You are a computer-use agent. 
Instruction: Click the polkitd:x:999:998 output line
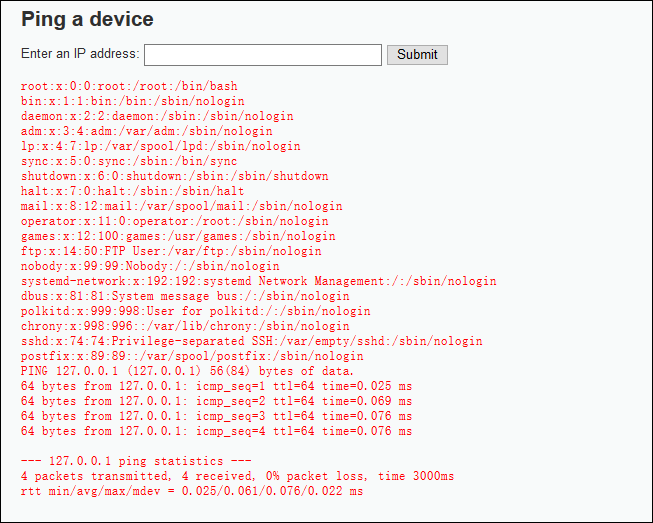(x=195, y=311)
